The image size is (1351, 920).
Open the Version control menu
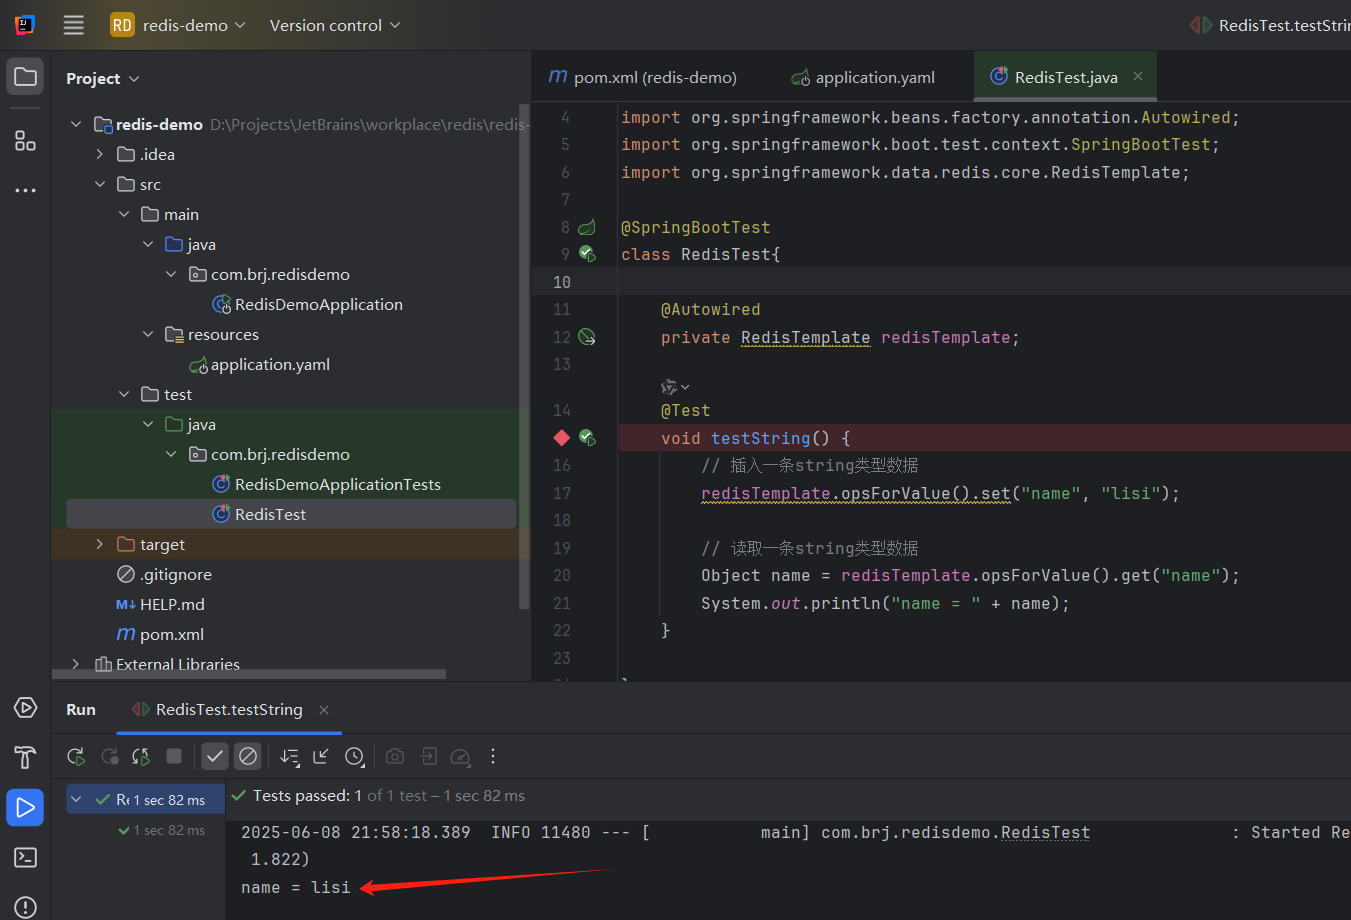[x=334, y=26]
